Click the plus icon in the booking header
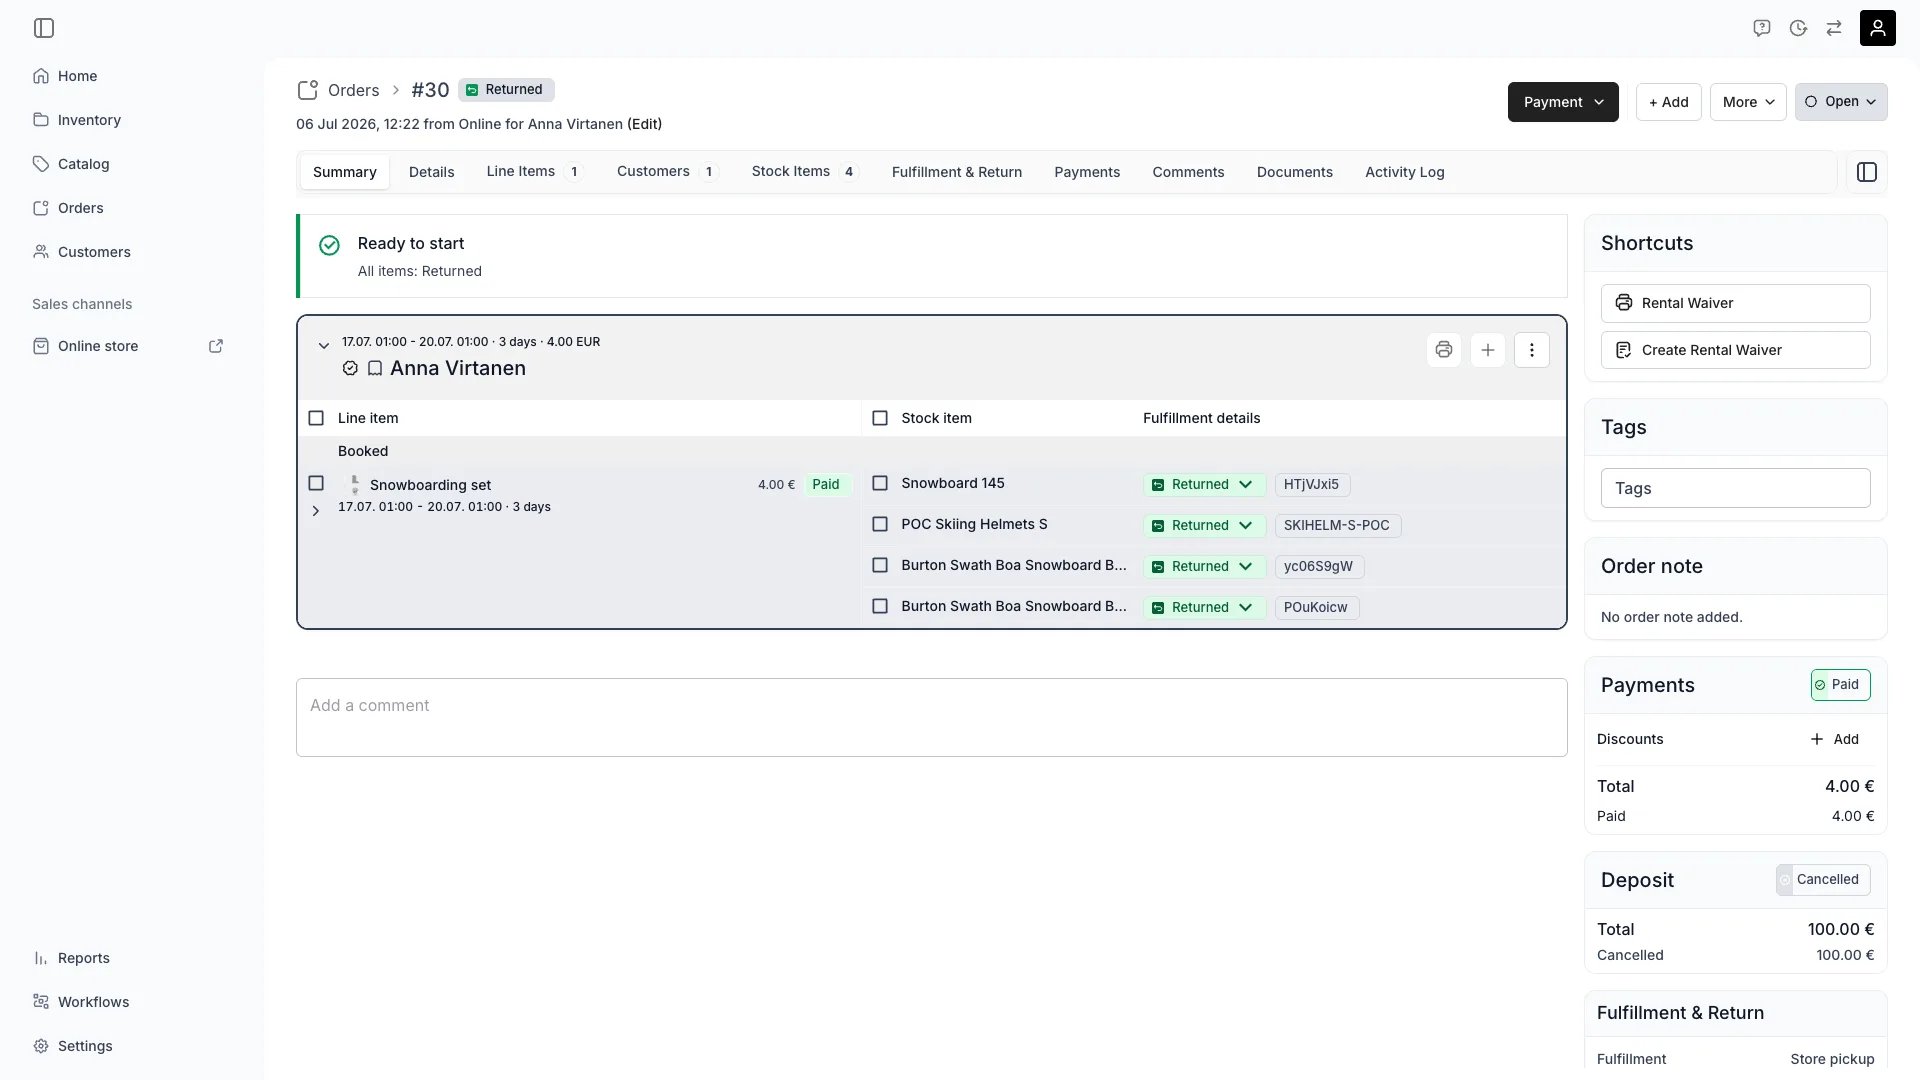 1488,350
